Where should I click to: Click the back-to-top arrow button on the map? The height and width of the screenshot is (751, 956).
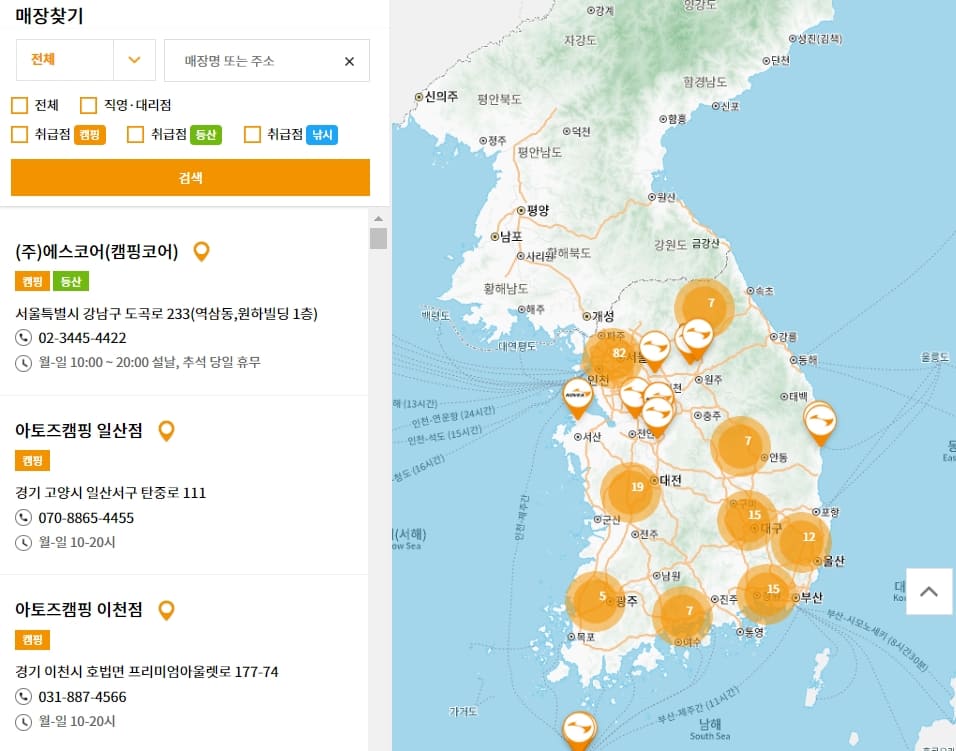(929, 591)
